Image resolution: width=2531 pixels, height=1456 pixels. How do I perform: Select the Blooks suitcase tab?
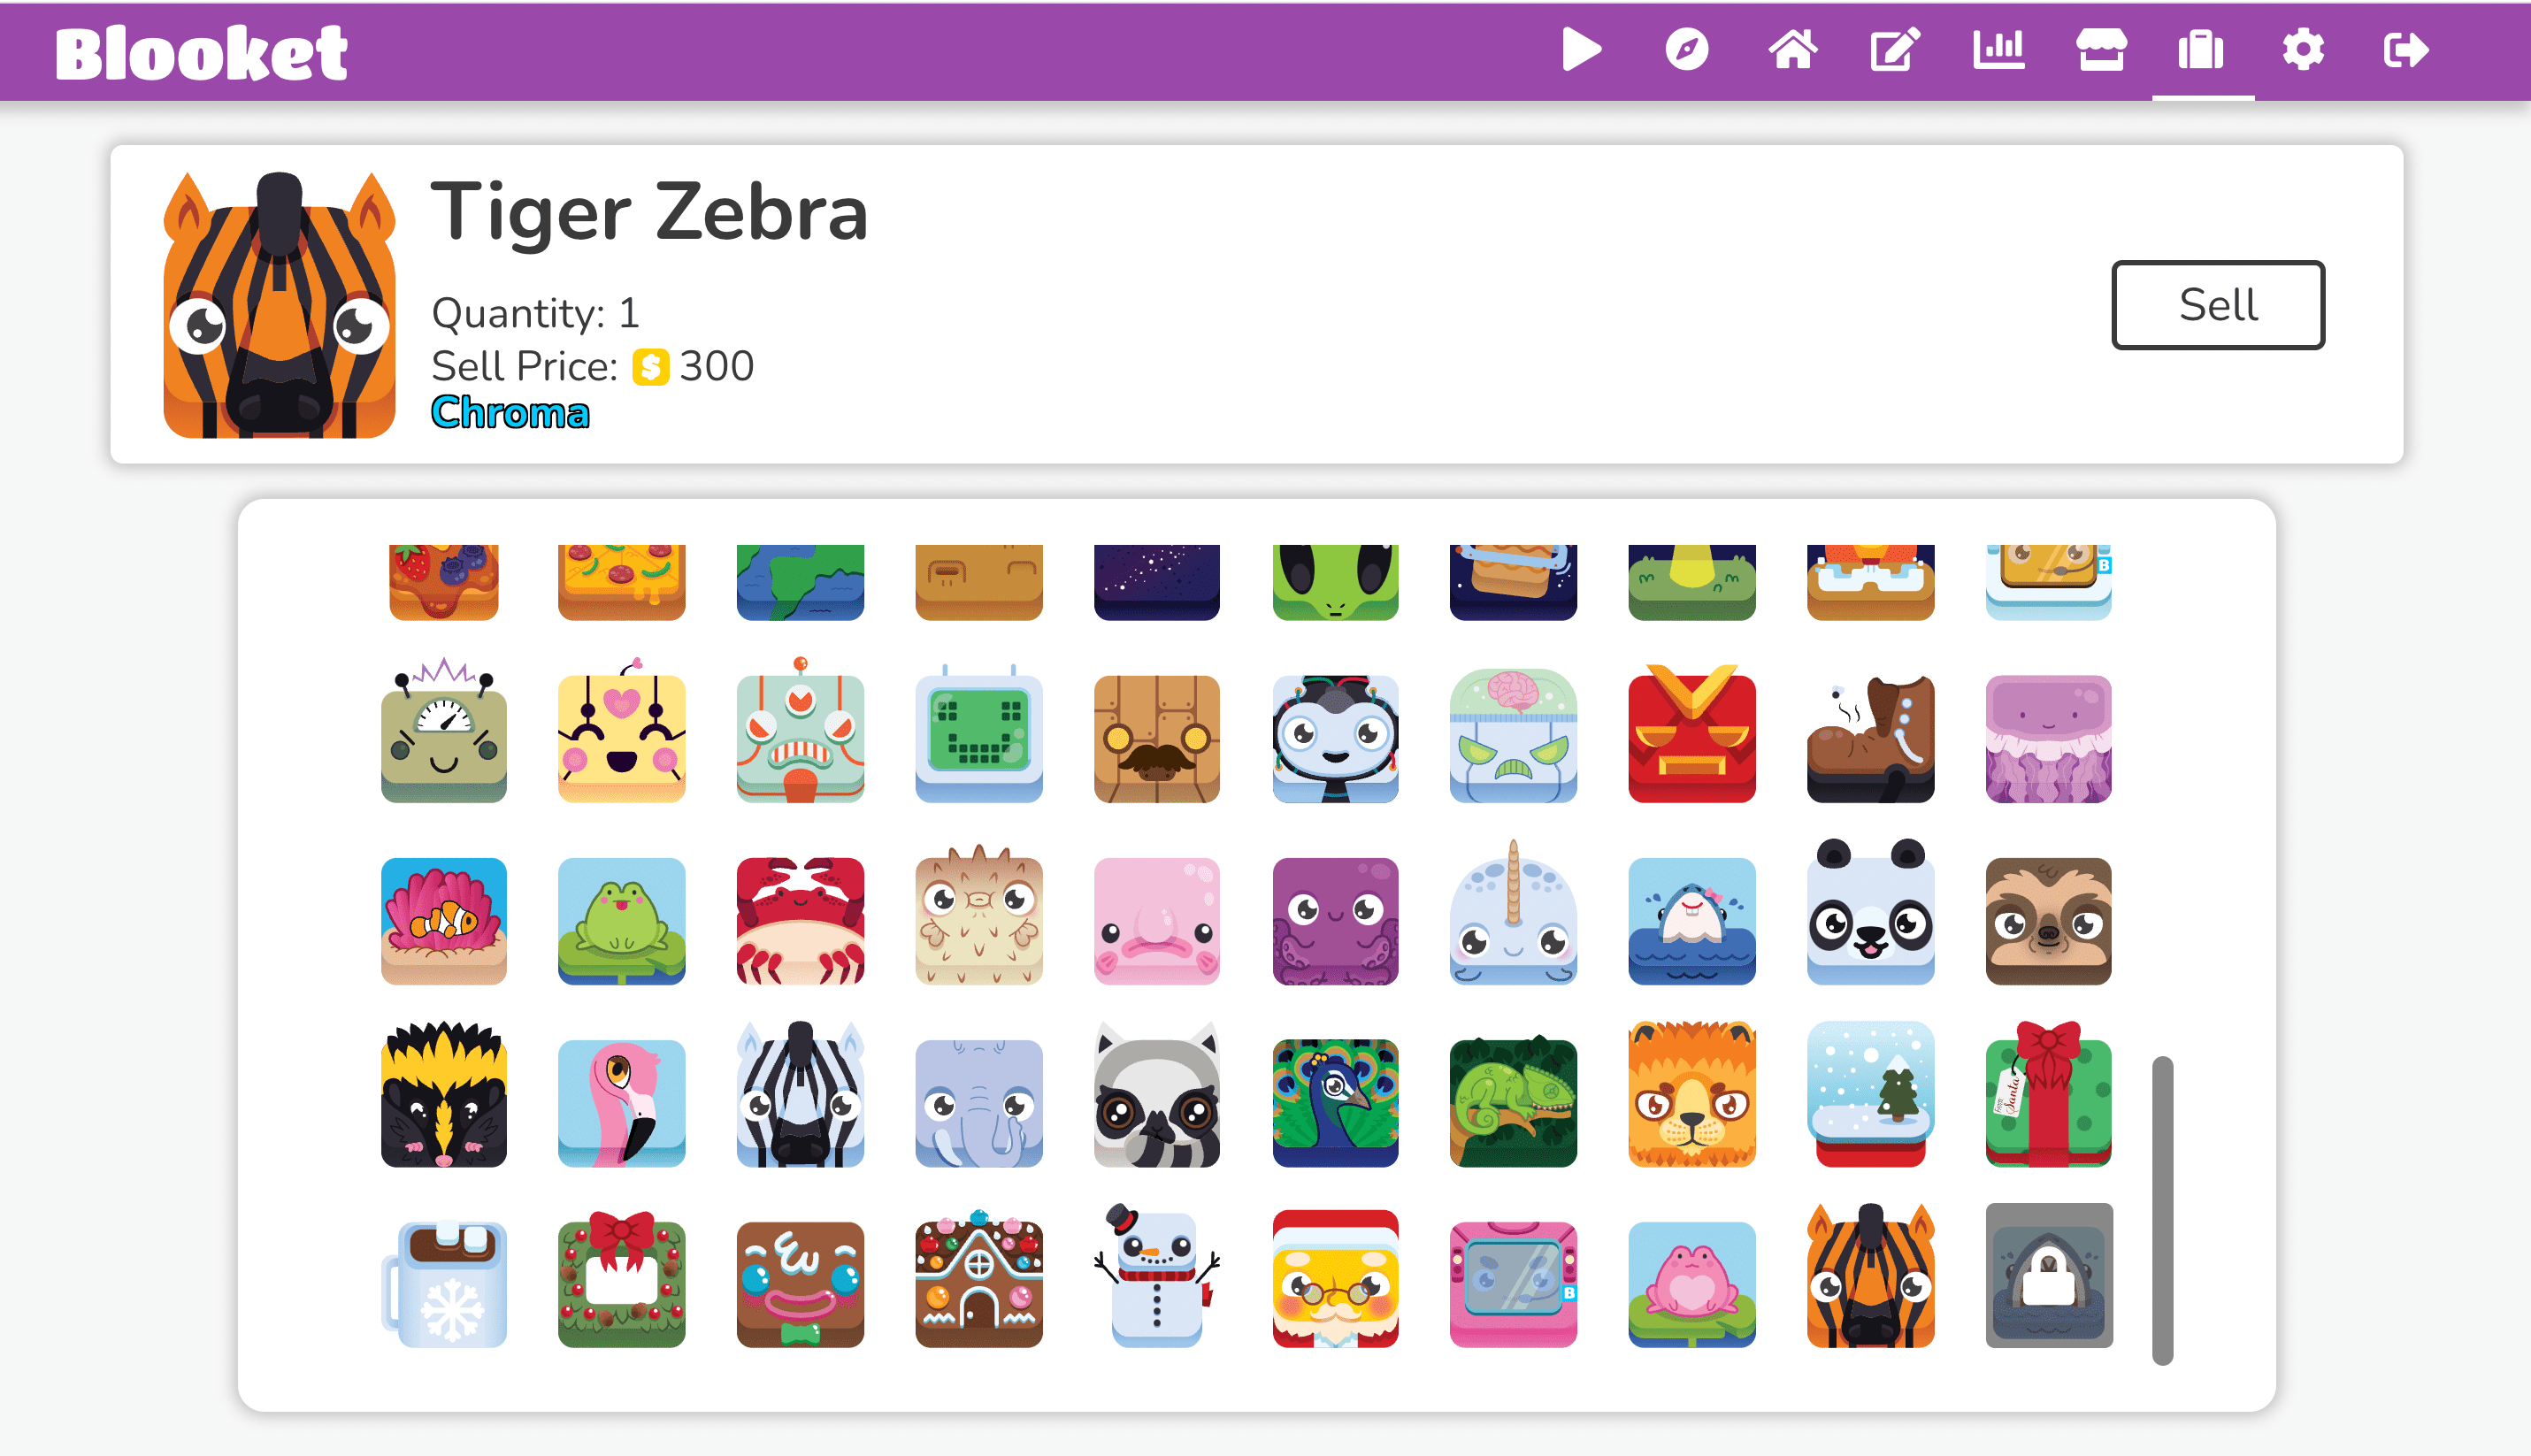click(x=2201, y=50)
